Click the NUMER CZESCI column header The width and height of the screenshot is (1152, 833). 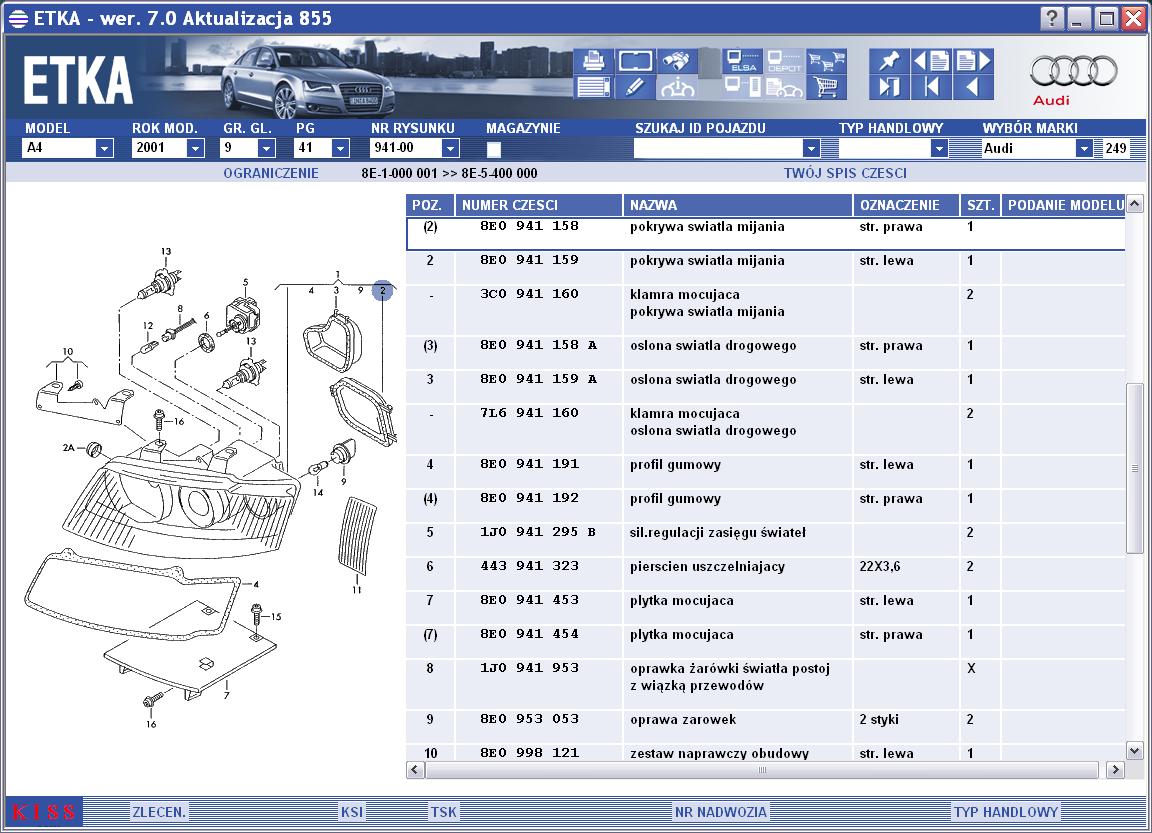tap(539, 205)
